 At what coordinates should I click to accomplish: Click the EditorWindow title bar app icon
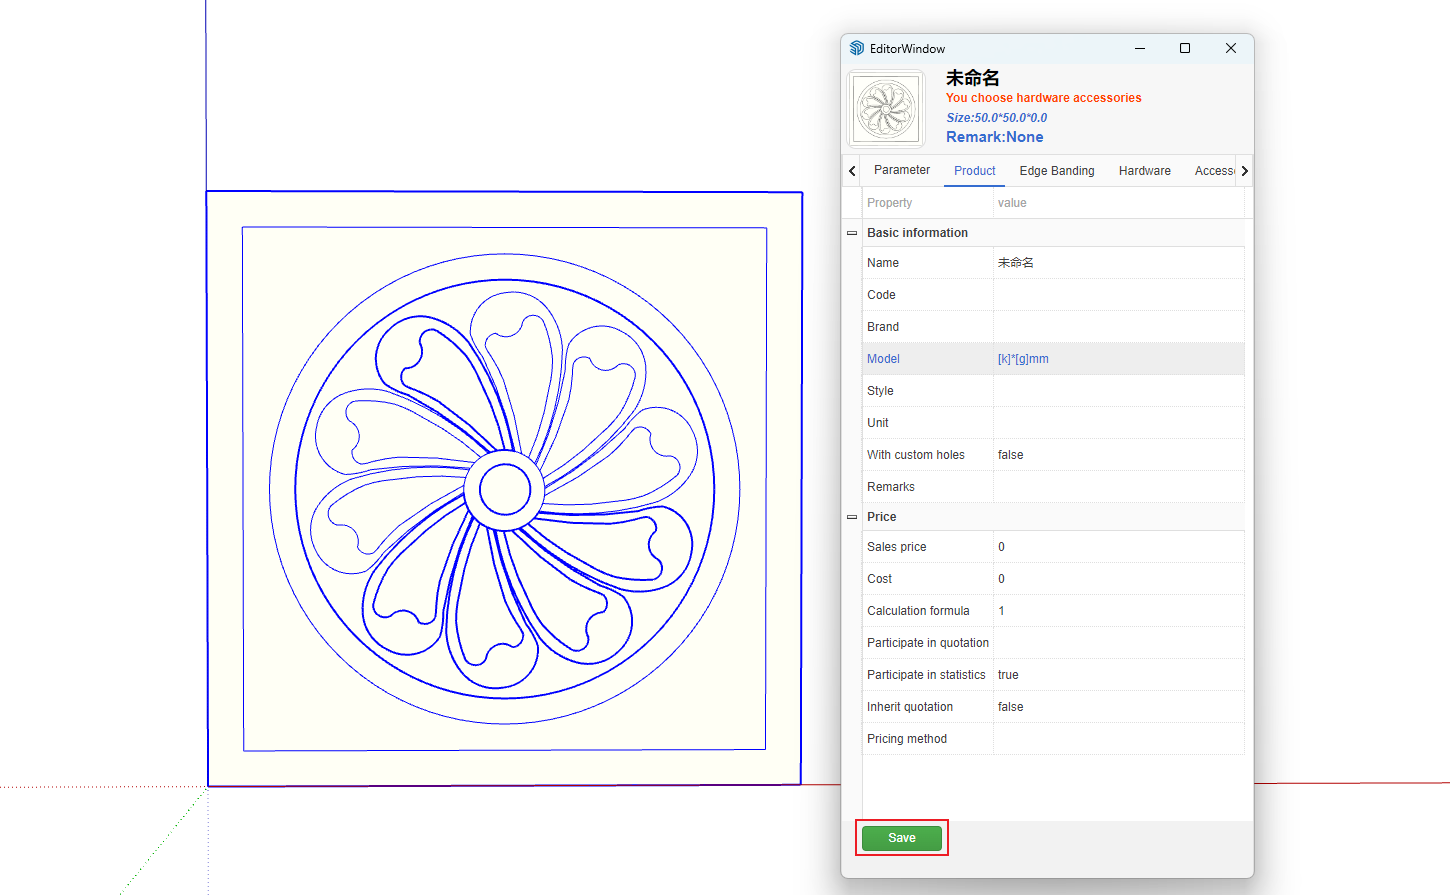click(857, 48)
